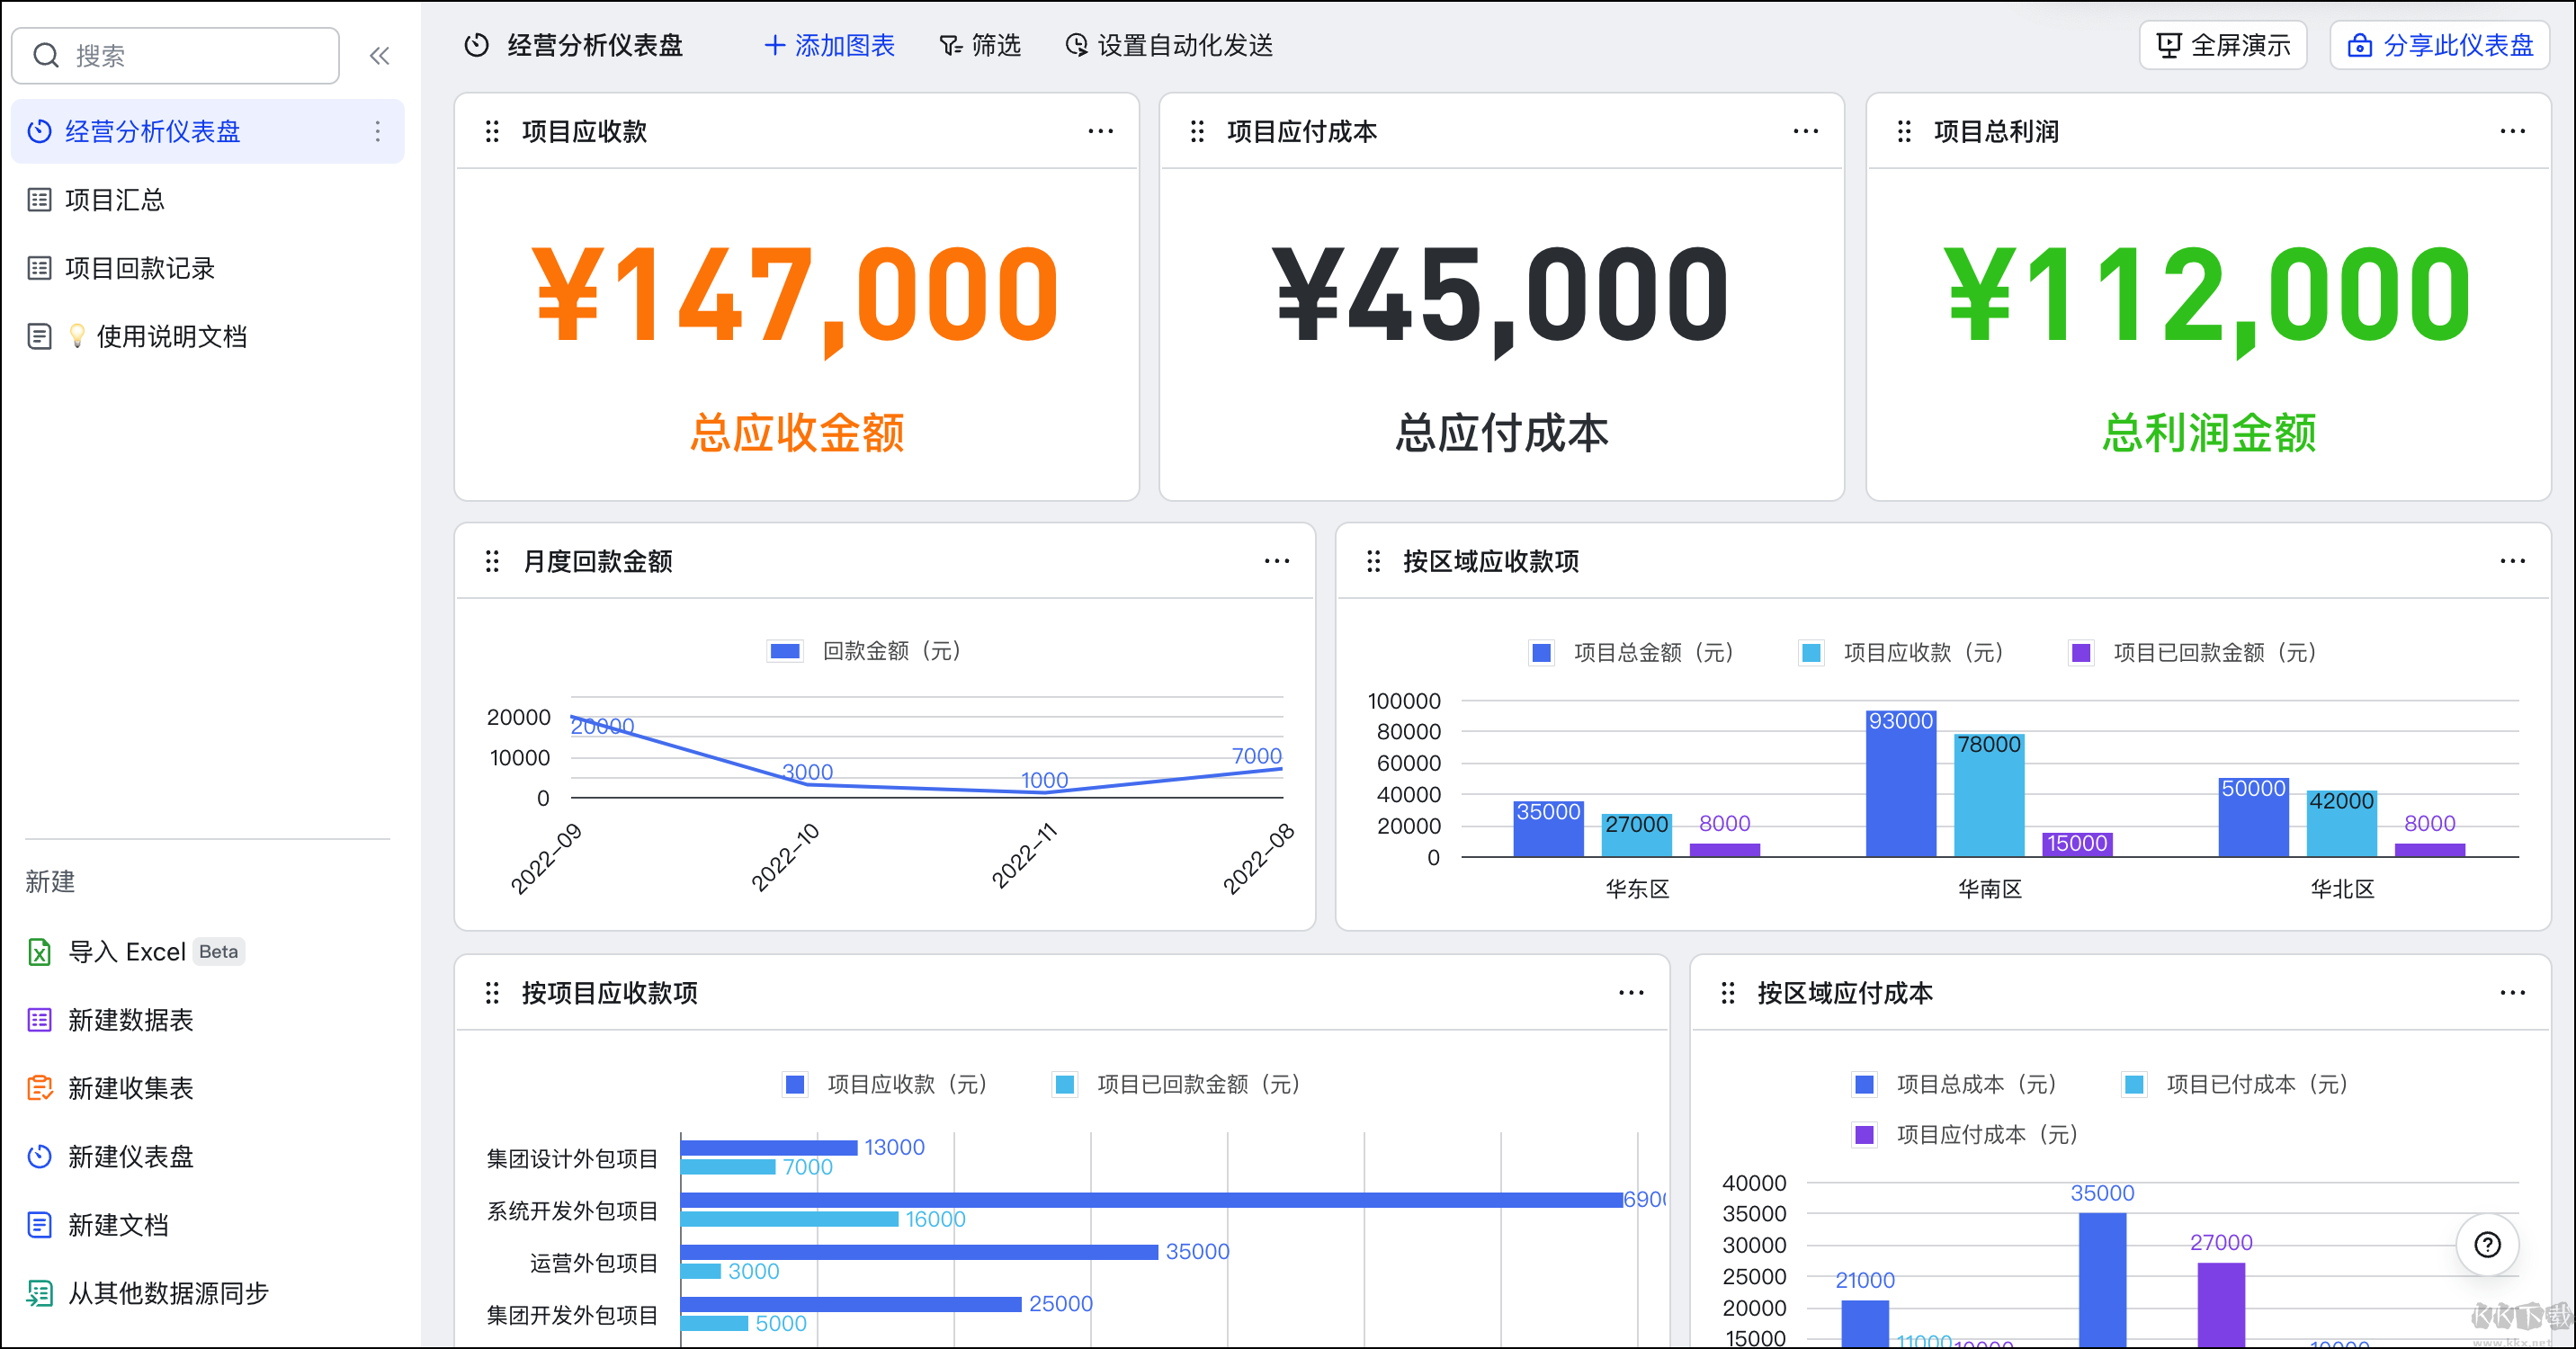Click the 新建仪表盘 icon

[39, 1157]
